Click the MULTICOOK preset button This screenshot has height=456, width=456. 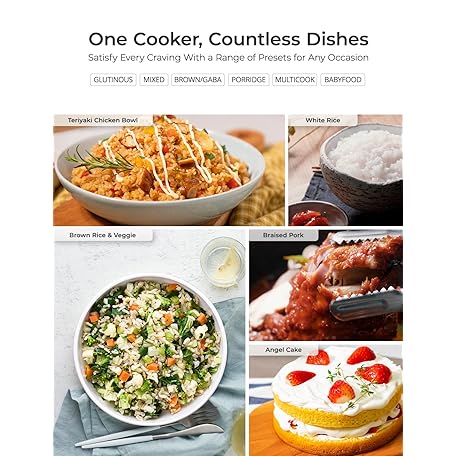click(295, 80)
